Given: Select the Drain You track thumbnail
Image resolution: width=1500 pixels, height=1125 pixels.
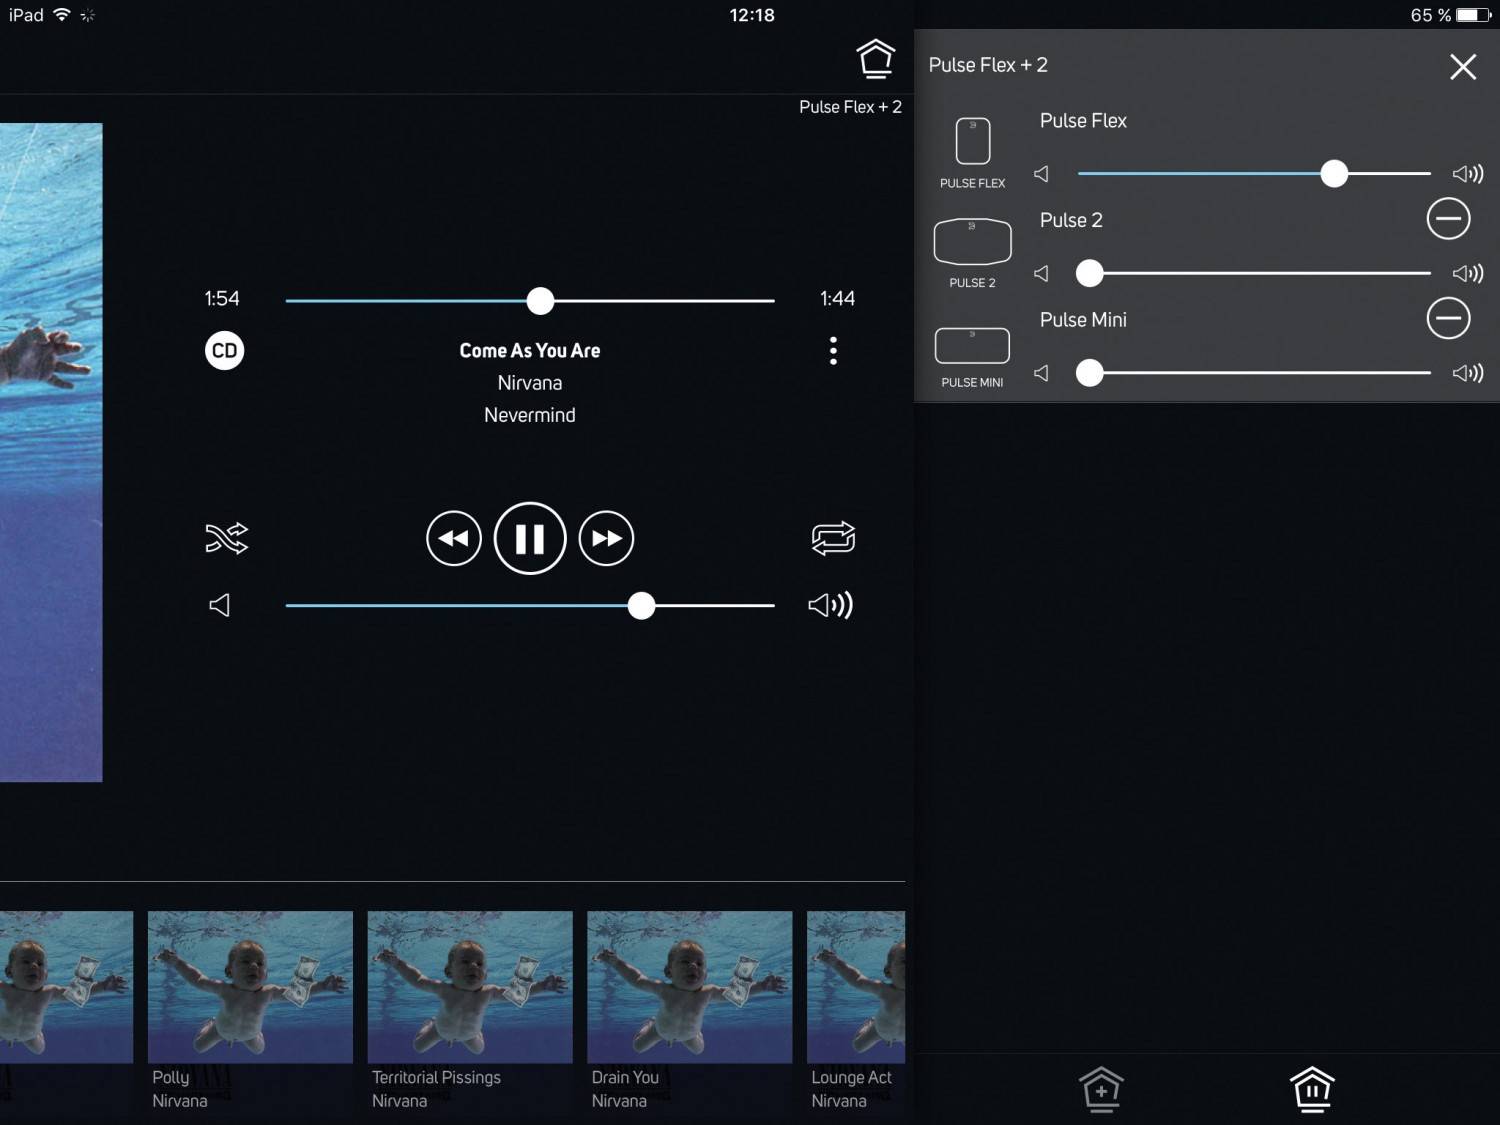Looking at the screenshot, I should point(690,987).
